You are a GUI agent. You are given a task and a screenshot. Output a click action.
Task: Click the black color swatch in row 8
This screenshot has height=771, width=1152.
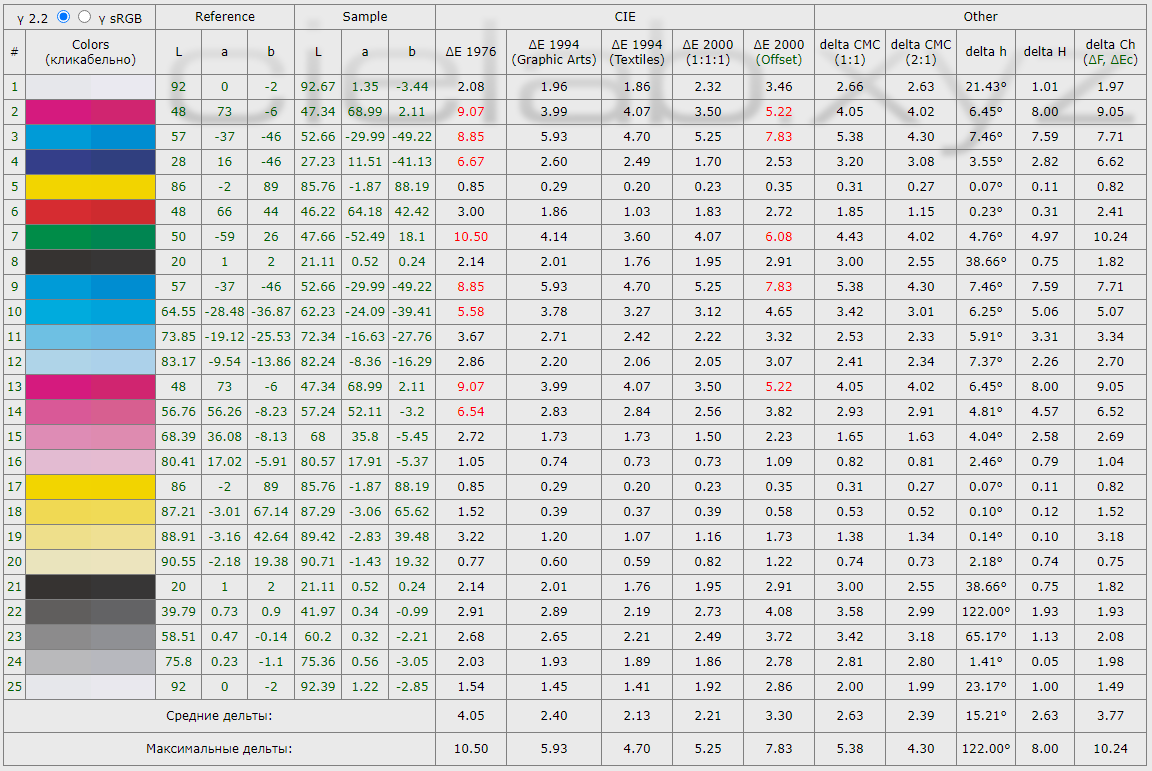90,262
